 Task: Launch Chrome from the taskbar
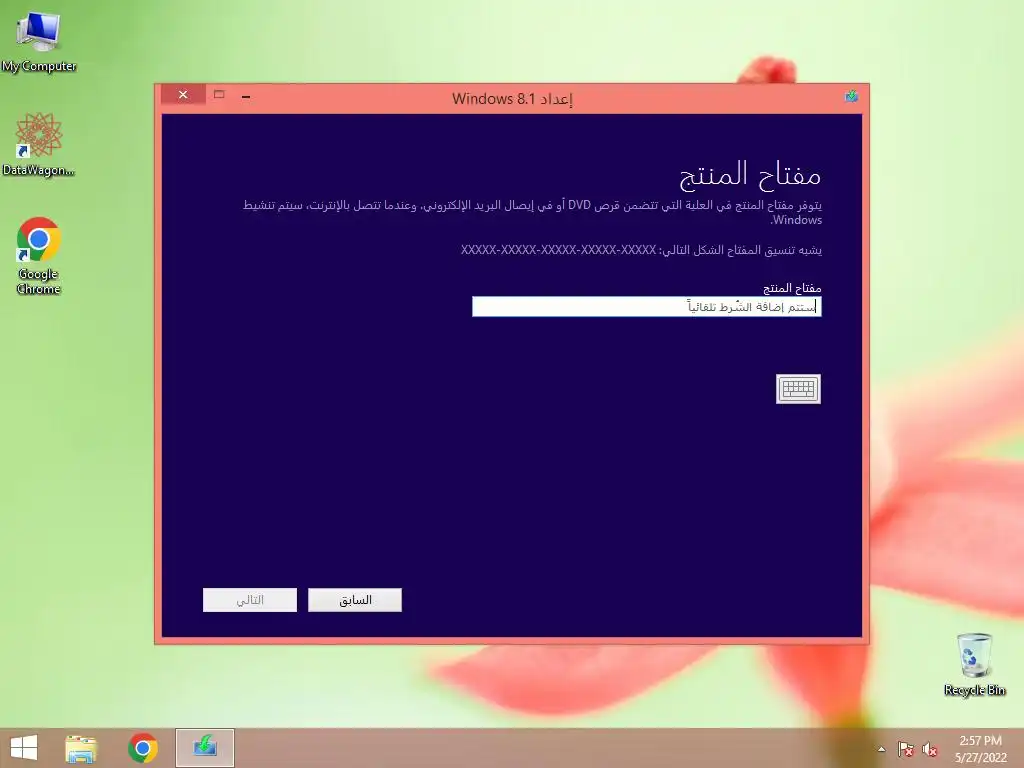tap(142, 748)
